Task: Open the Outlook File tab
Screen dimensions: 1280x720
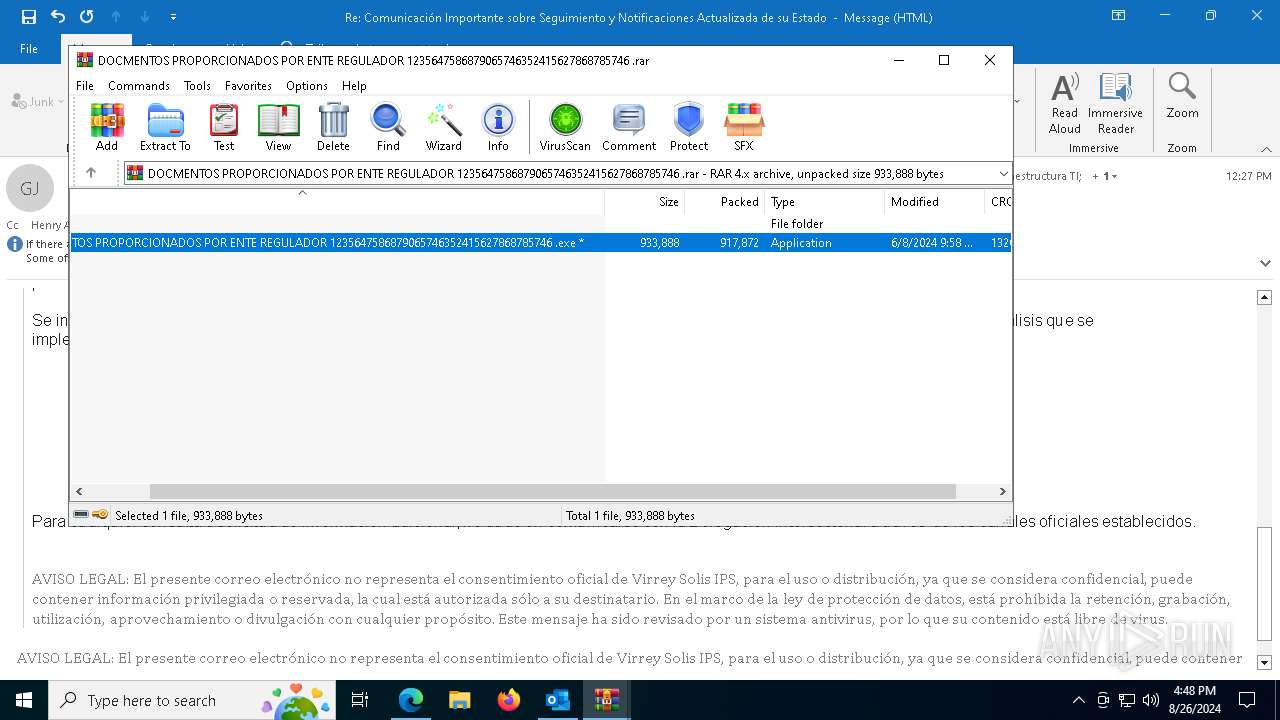Action: click(29, 48)
